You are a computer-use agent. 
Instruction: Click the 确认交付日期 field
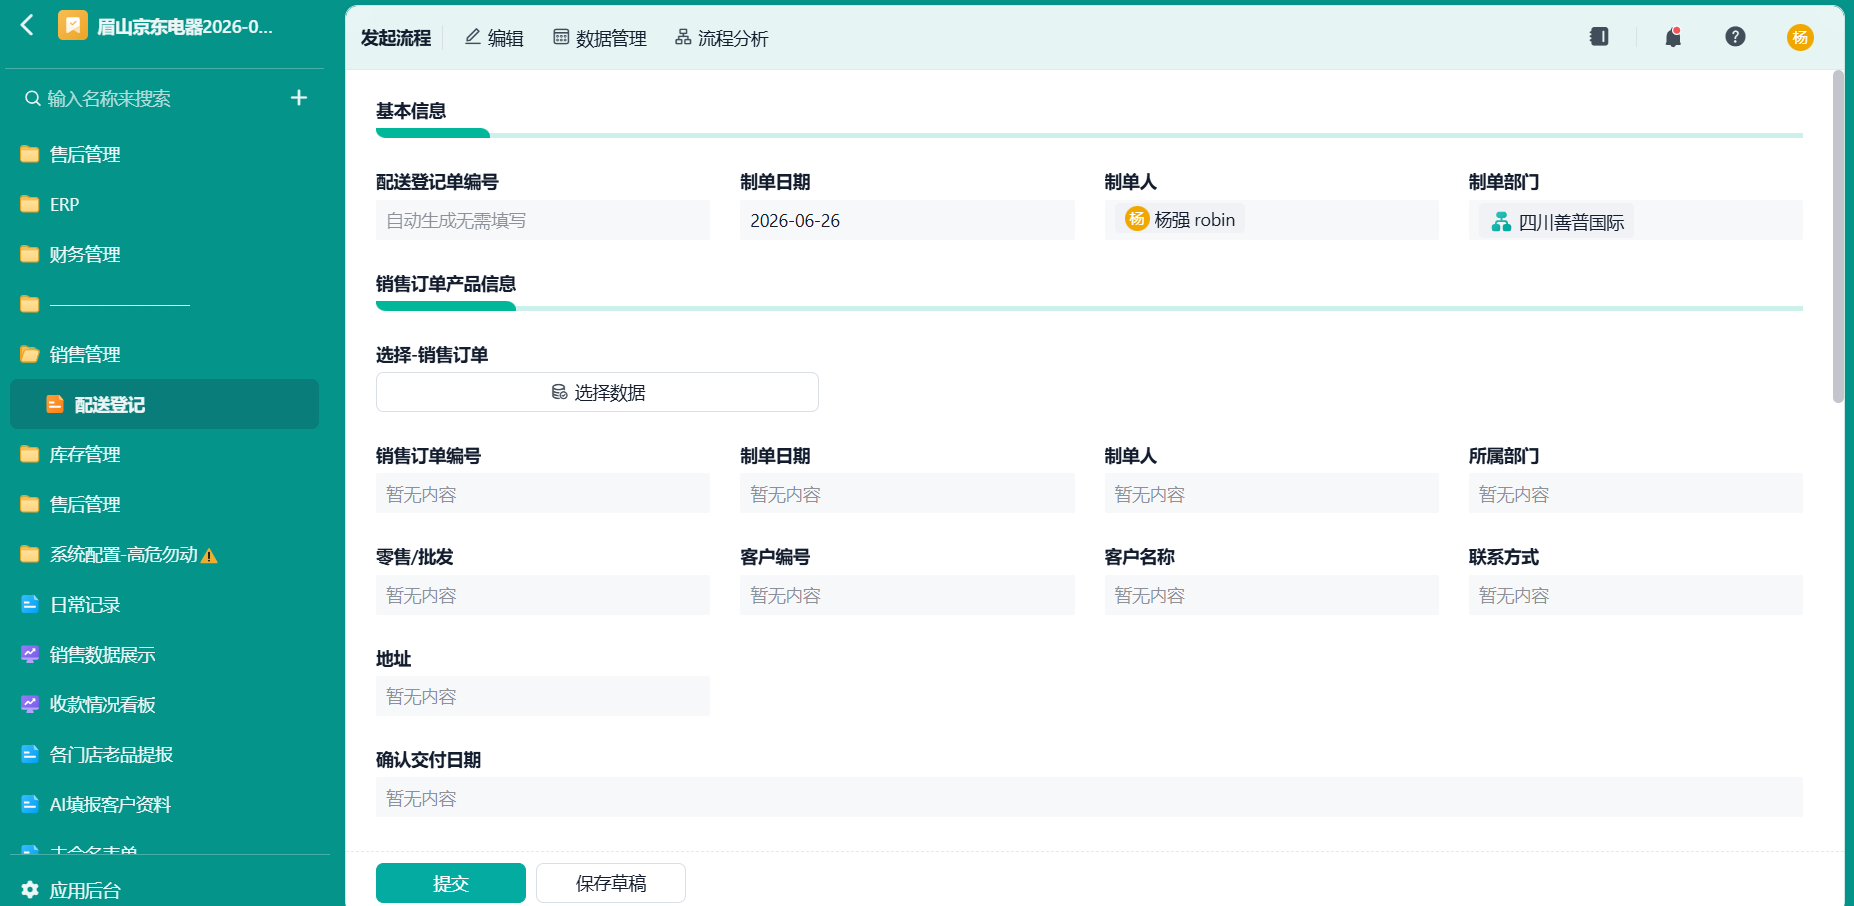pyautogui.click(x=1089, y=797)
